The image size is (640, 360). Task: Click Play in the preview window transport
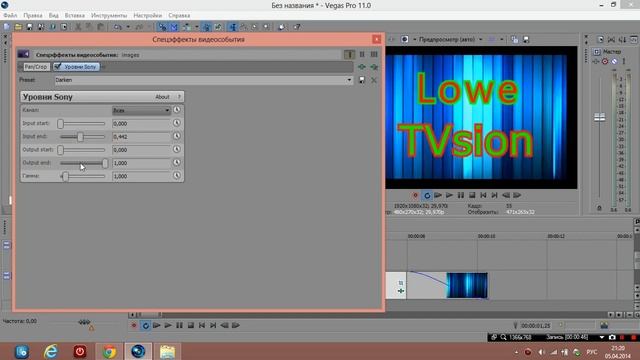pos(449,196)
